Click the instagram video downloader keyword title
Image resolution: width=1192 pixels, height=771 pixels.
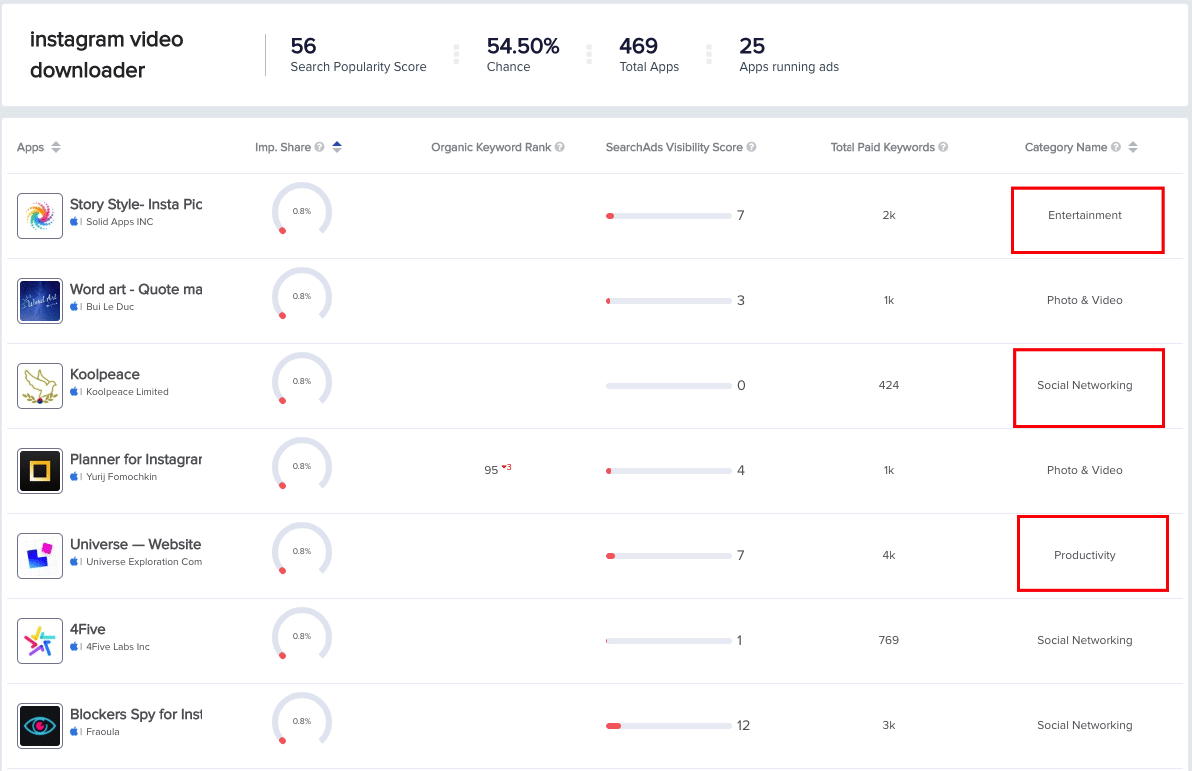pos(106,55)
